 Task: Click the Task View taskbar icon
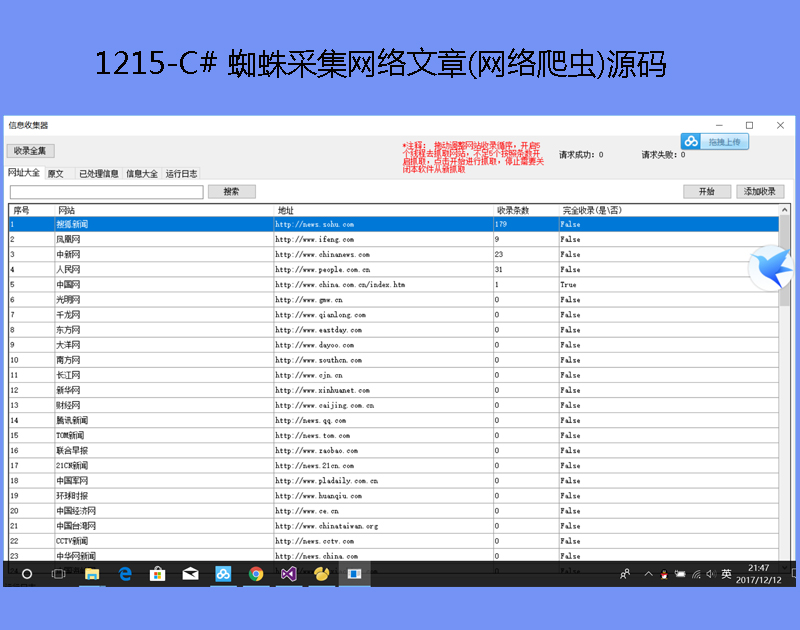pos(59,574)
